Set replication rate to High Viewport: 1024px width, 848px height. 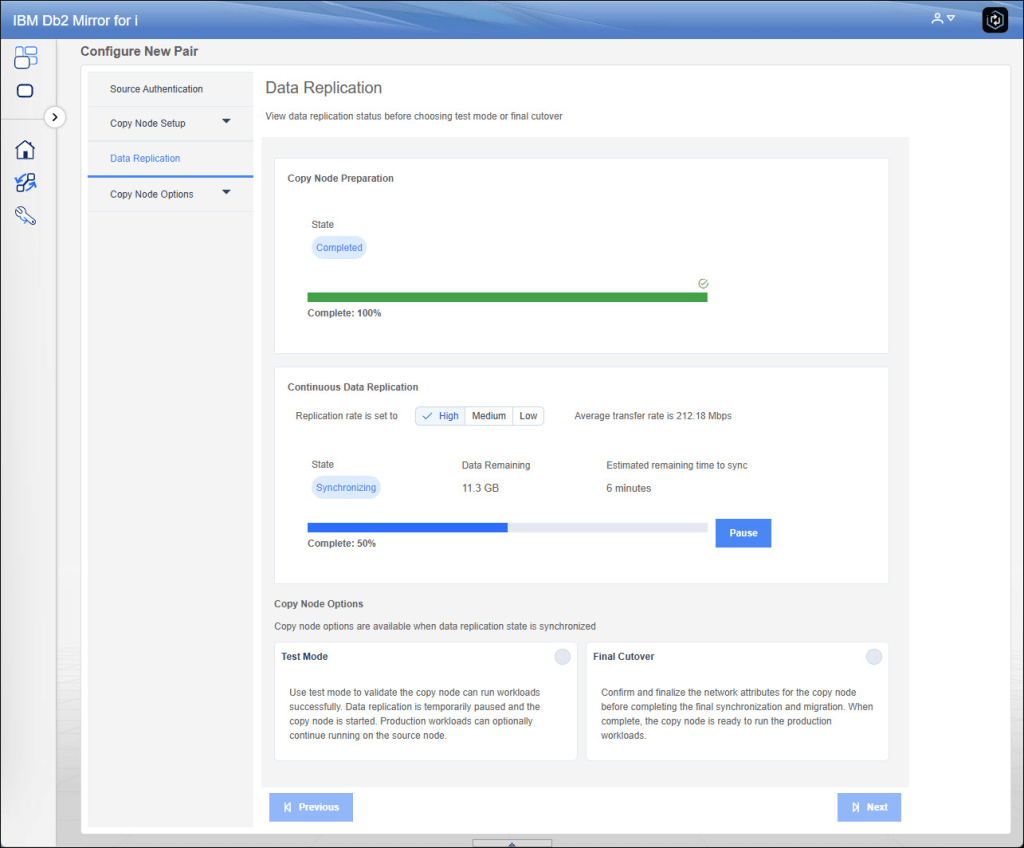tap(440, 416)
